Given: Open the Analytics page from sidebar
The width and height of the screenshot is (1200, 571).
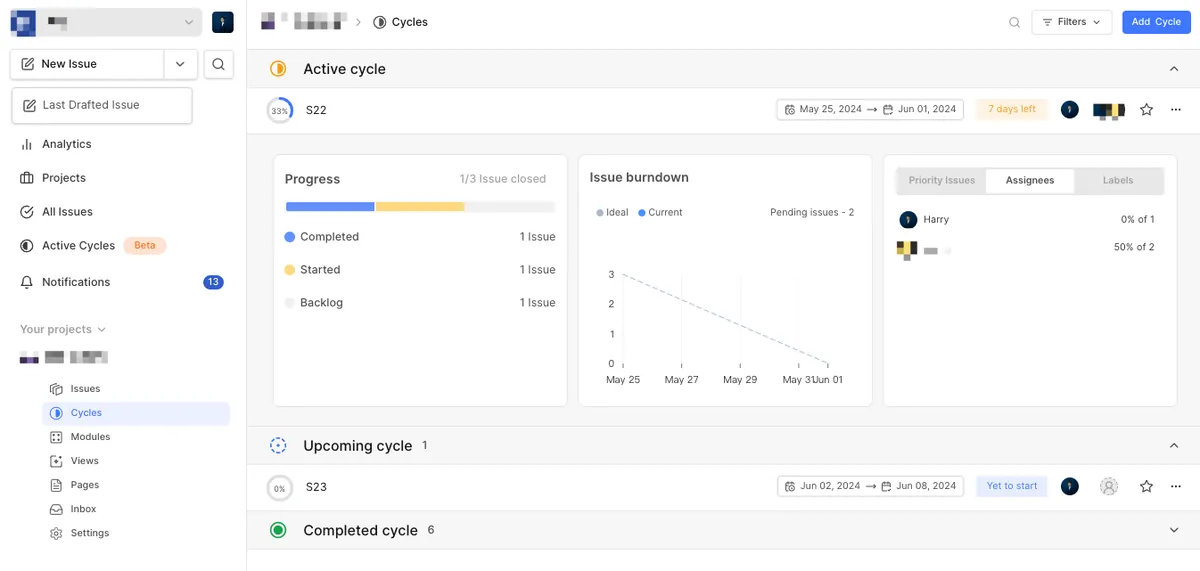Looking at the screenshot, I should (x=66, y=144).
